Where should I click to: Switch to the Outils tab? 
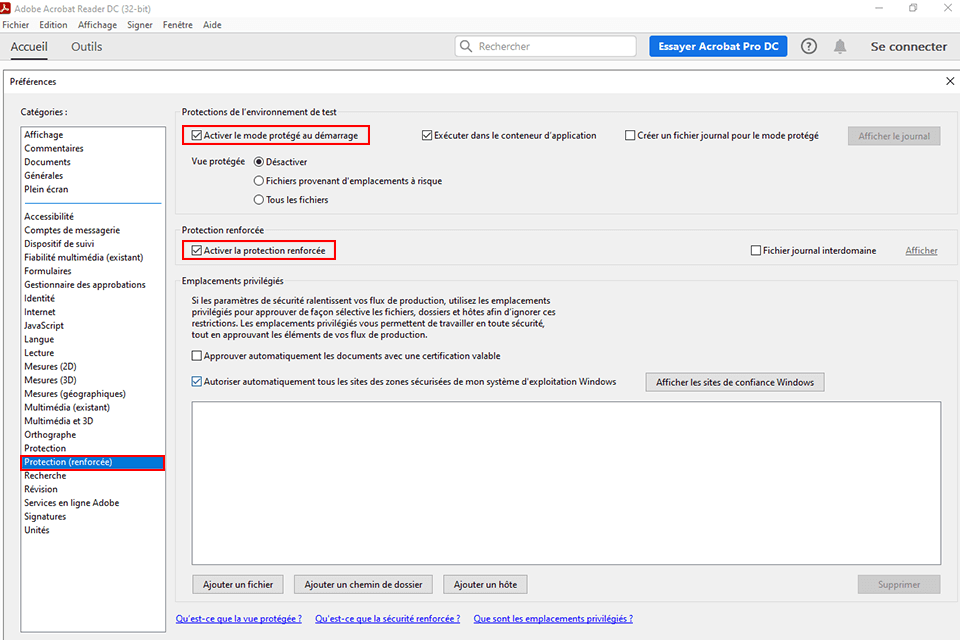point(86,47)
